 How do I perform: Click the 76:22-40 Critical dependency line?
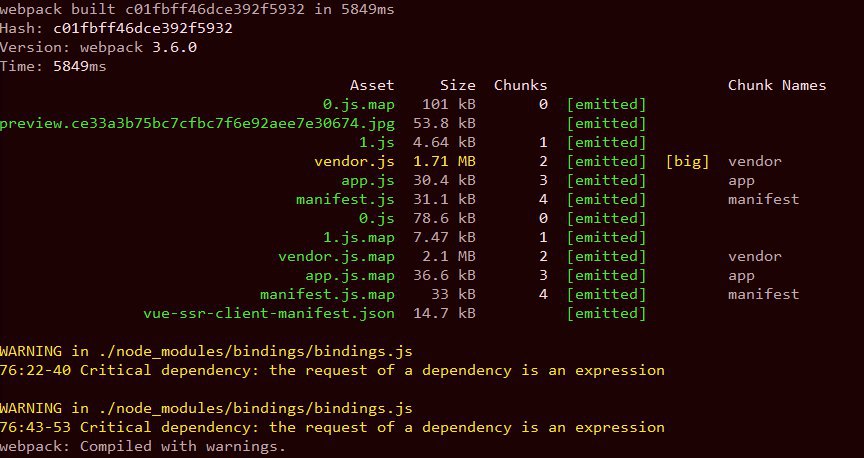tap(332, 370)
